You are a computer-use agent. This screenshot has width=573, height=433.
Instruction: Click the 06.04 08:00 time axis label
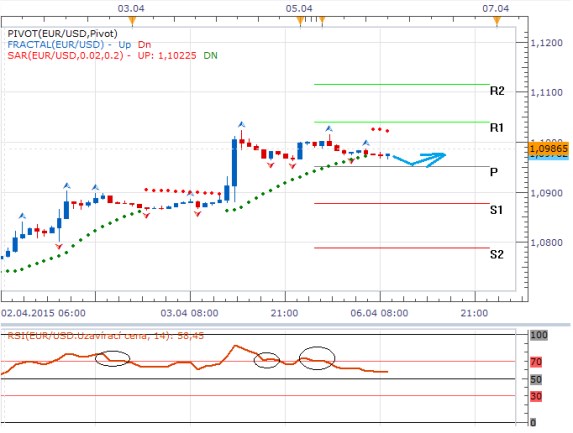point(379,313)
